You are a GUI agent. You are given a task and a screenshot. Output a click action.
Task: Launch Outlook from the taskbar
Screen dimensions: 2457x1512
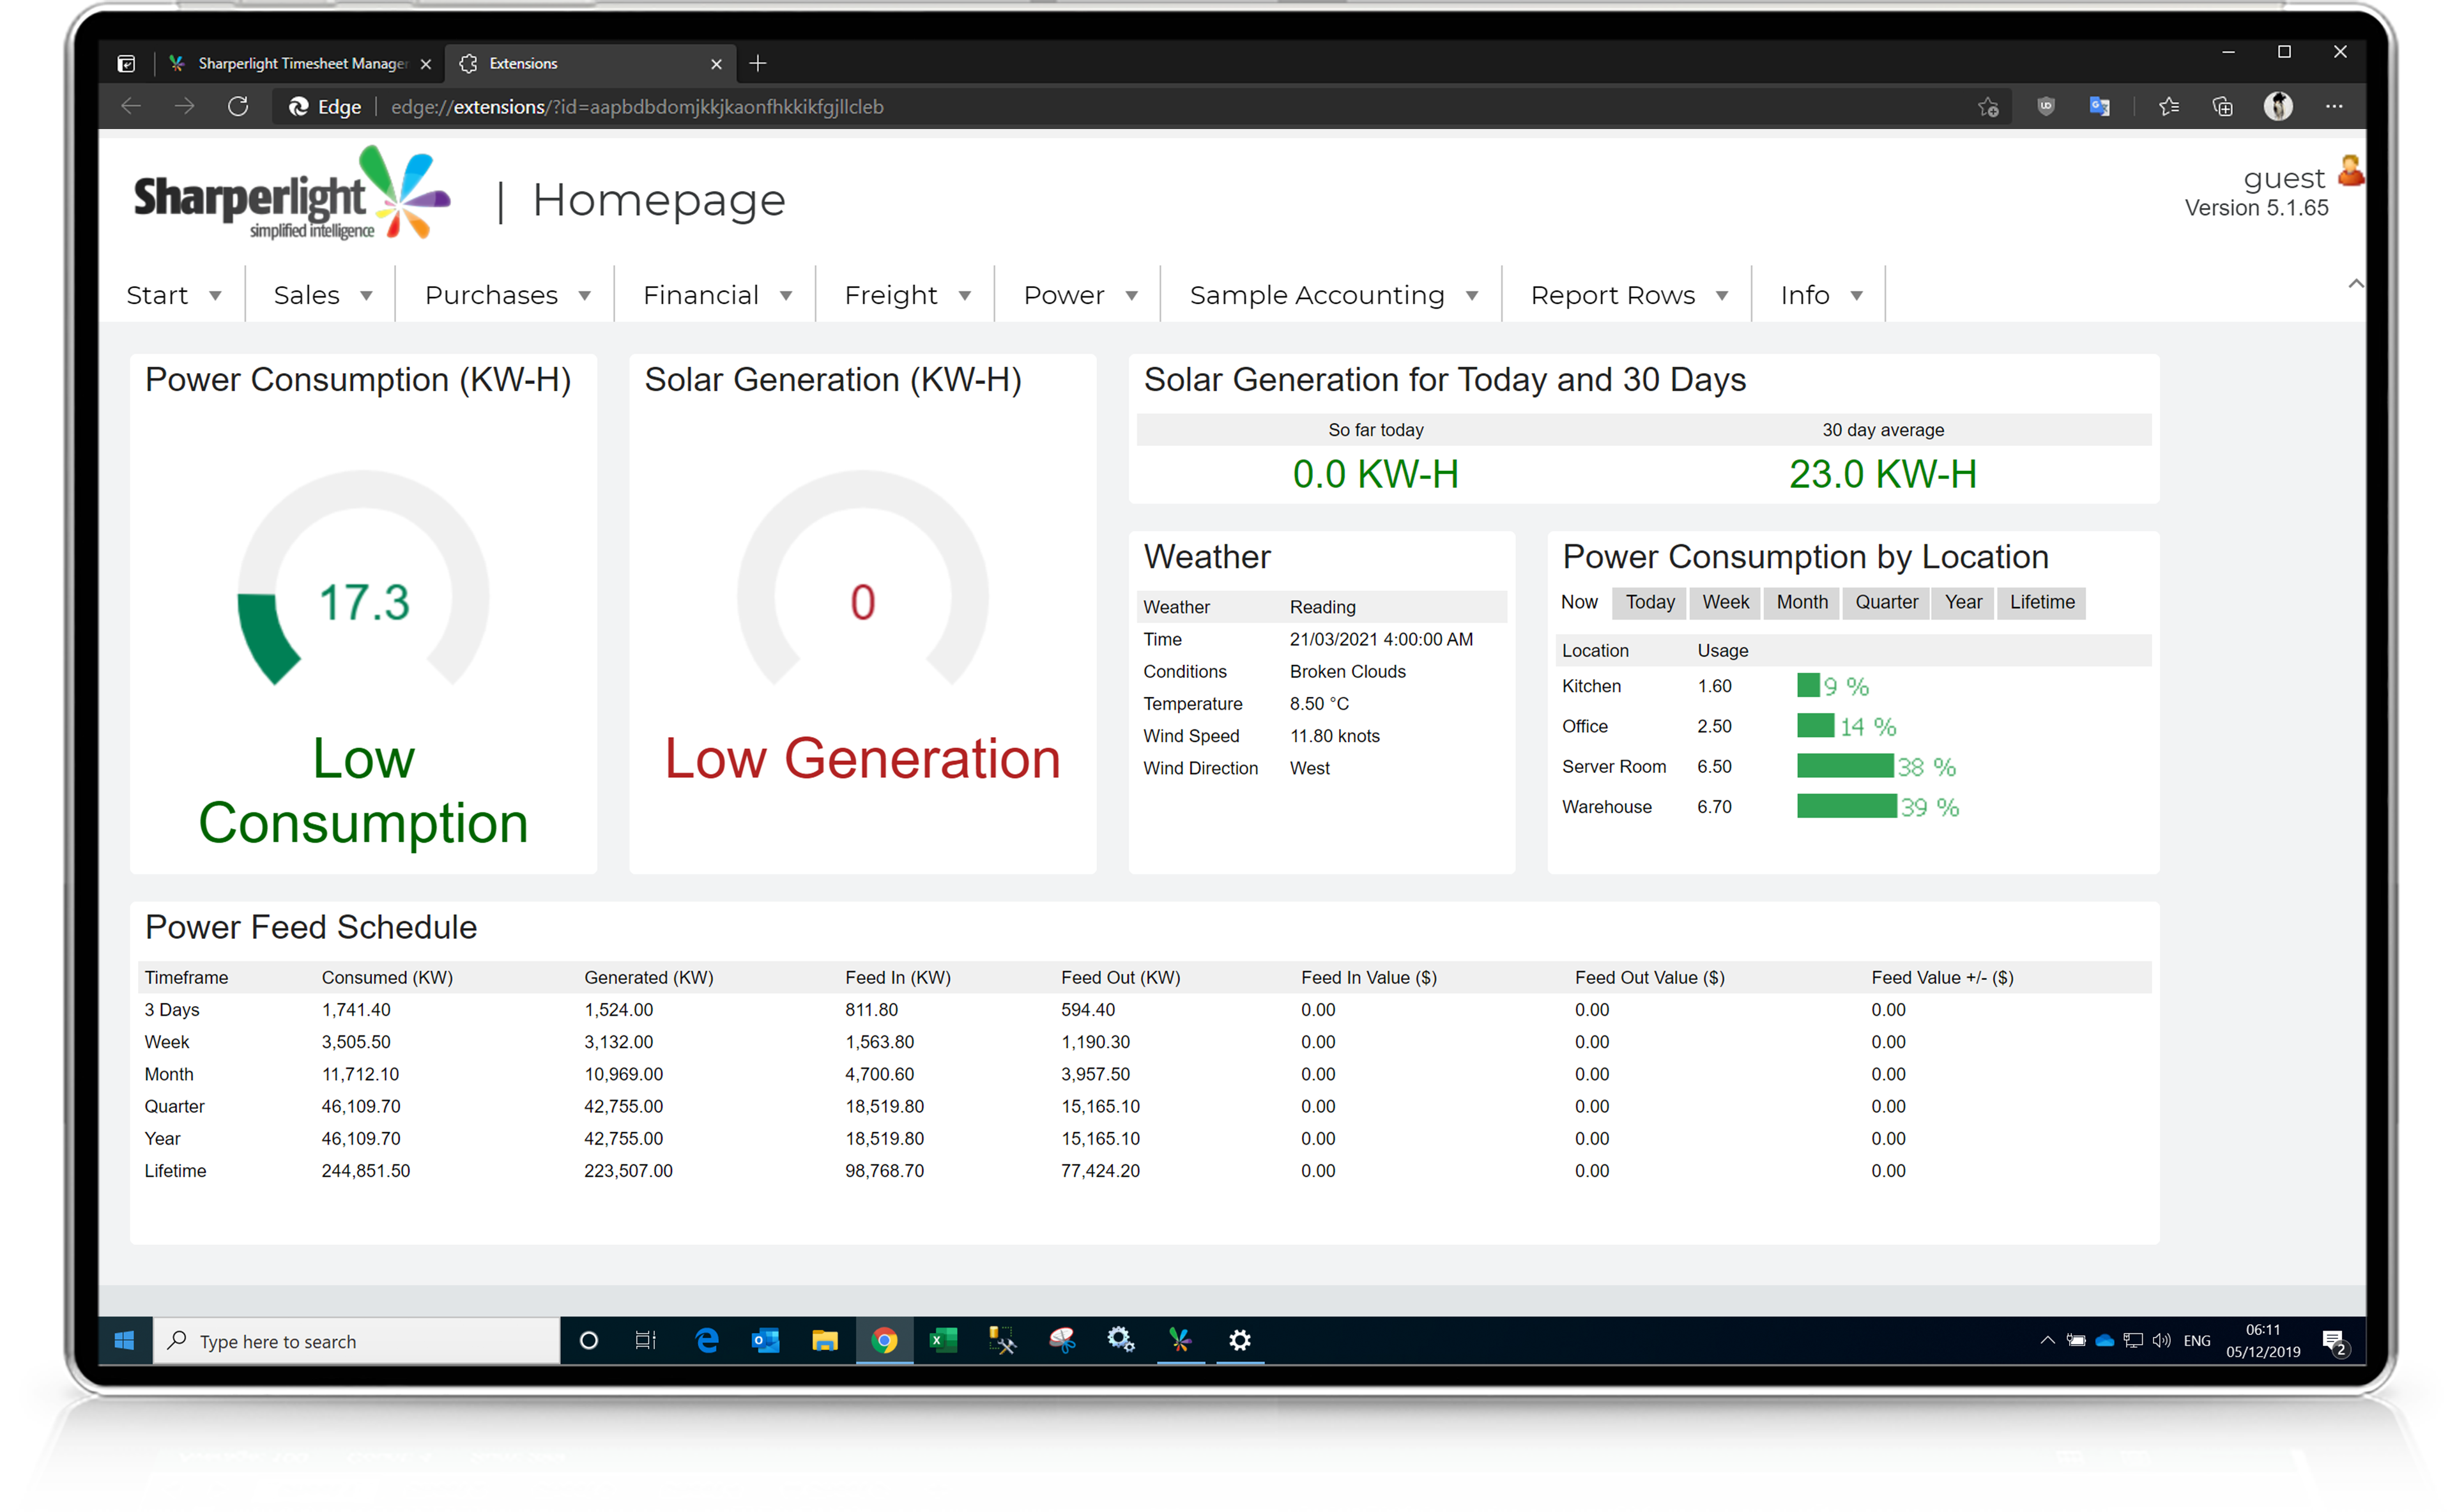pos(765,1340)
